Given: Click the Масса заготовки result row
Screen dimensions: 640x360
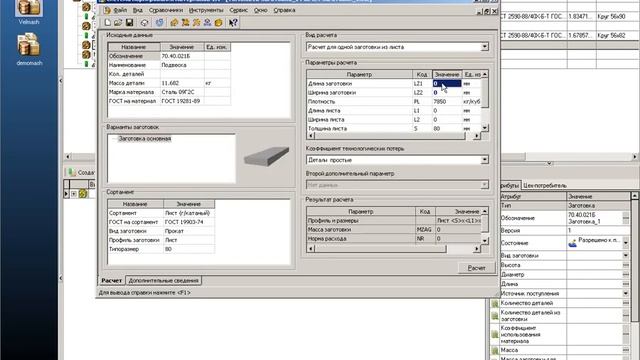Looking at the screenshot, I should tap(394, 230).
